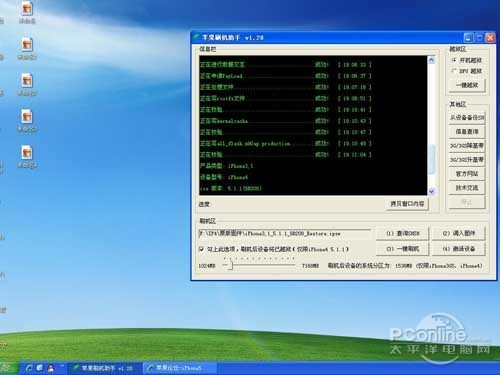
Task: Click the (3) 一键刷机 button
Action: (x=402, y=249)
